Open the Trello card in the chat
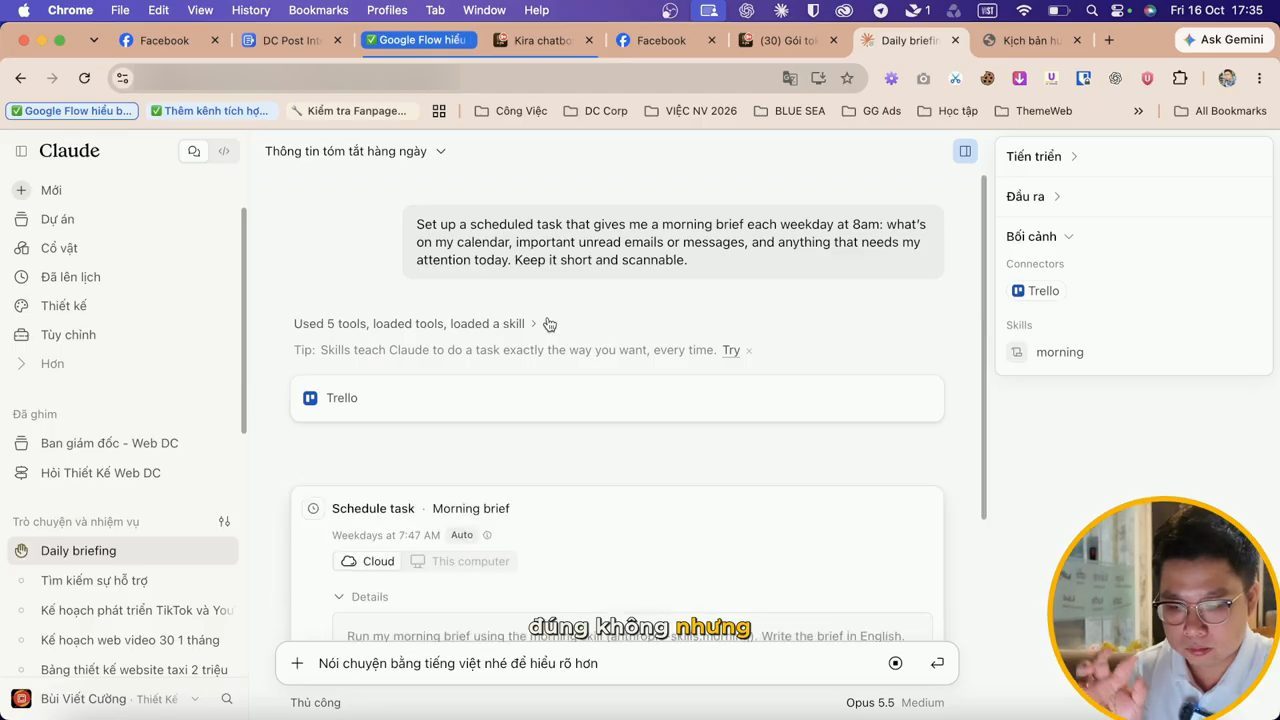This screenshot has width=1280, height=720. (617, 398)
